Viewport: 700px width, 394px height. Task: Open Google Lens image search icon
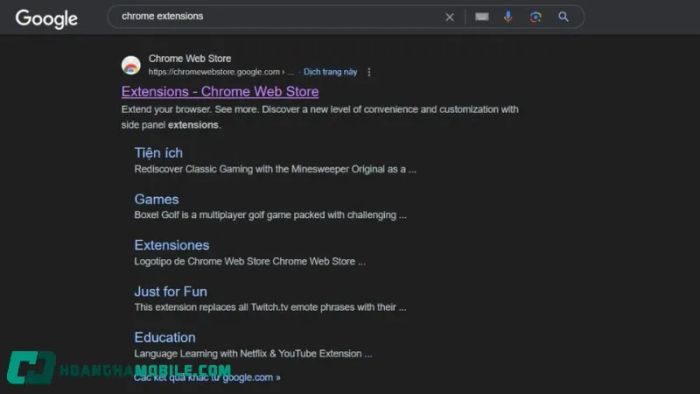point(535,17)
